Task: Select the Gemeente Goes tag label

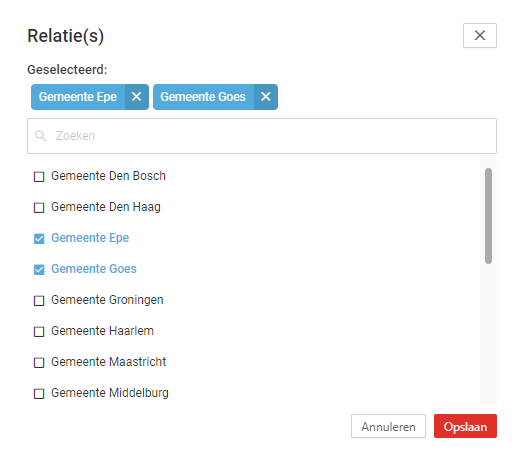Action: [x=203, y=97]
